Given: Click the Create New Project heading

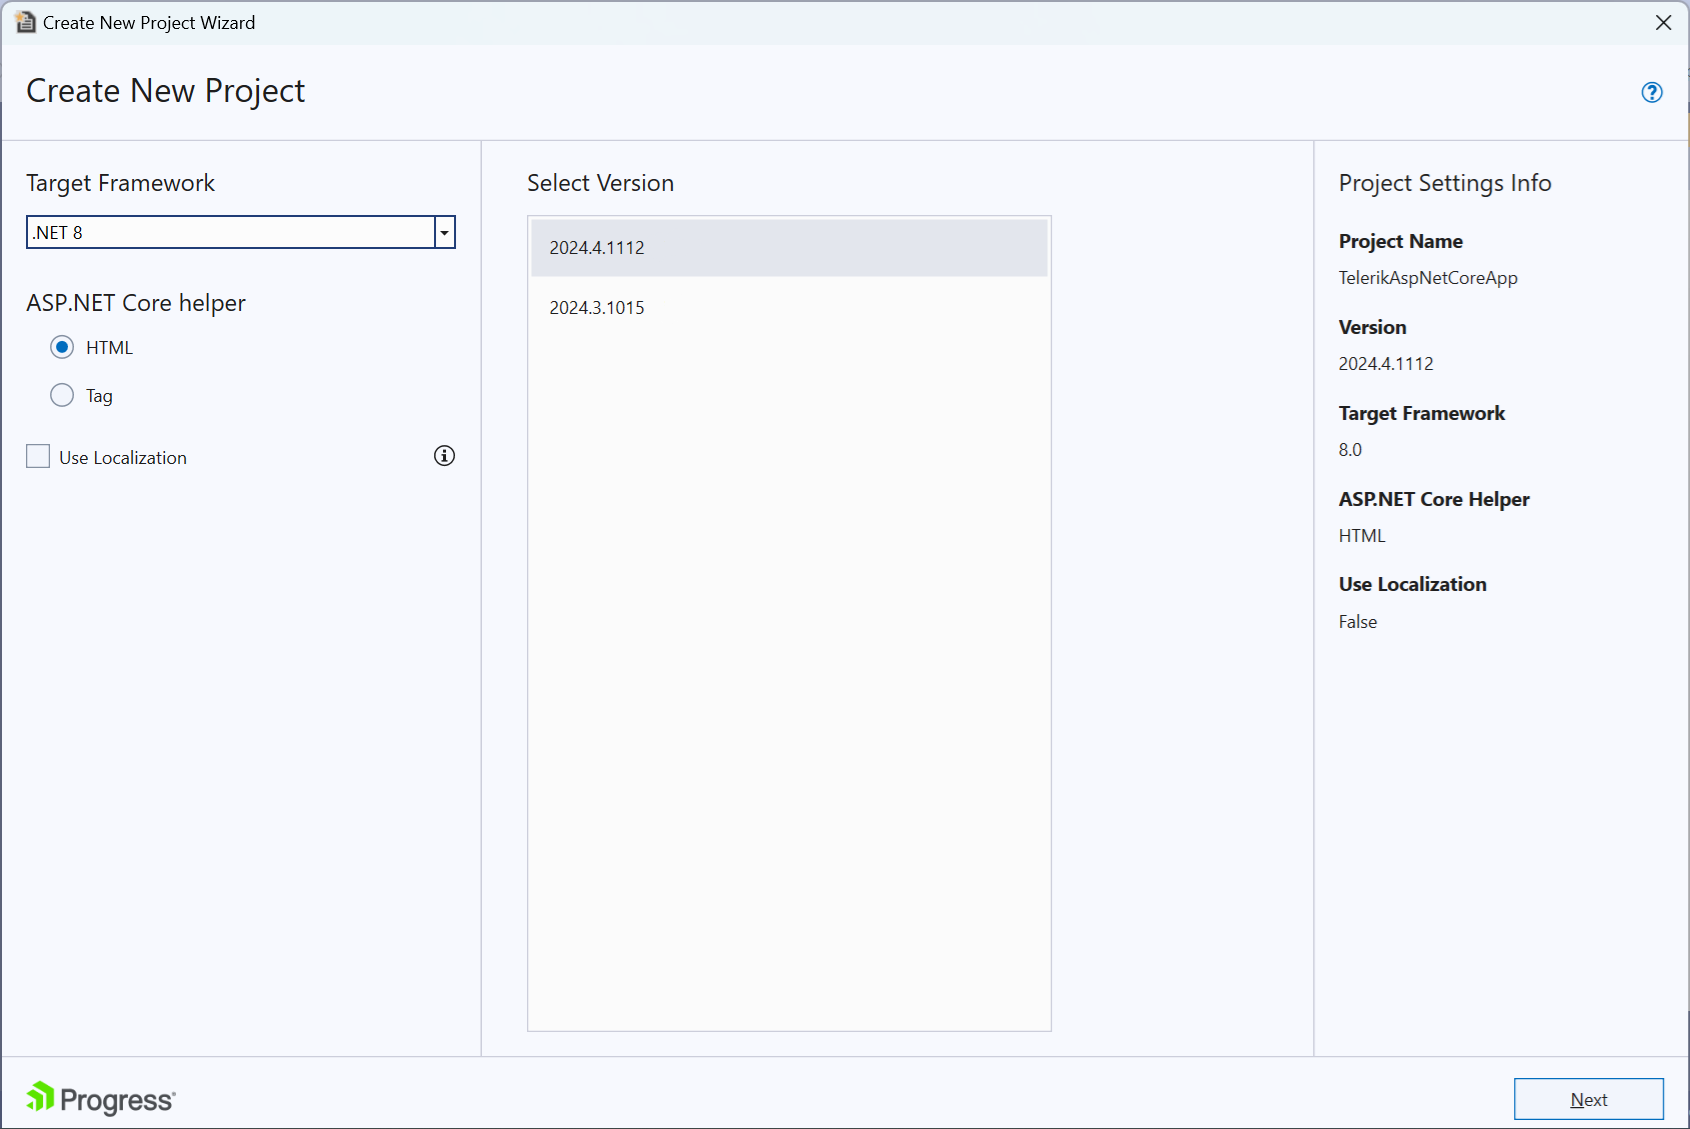Looking at the screenshot, I should click(165, 91).
